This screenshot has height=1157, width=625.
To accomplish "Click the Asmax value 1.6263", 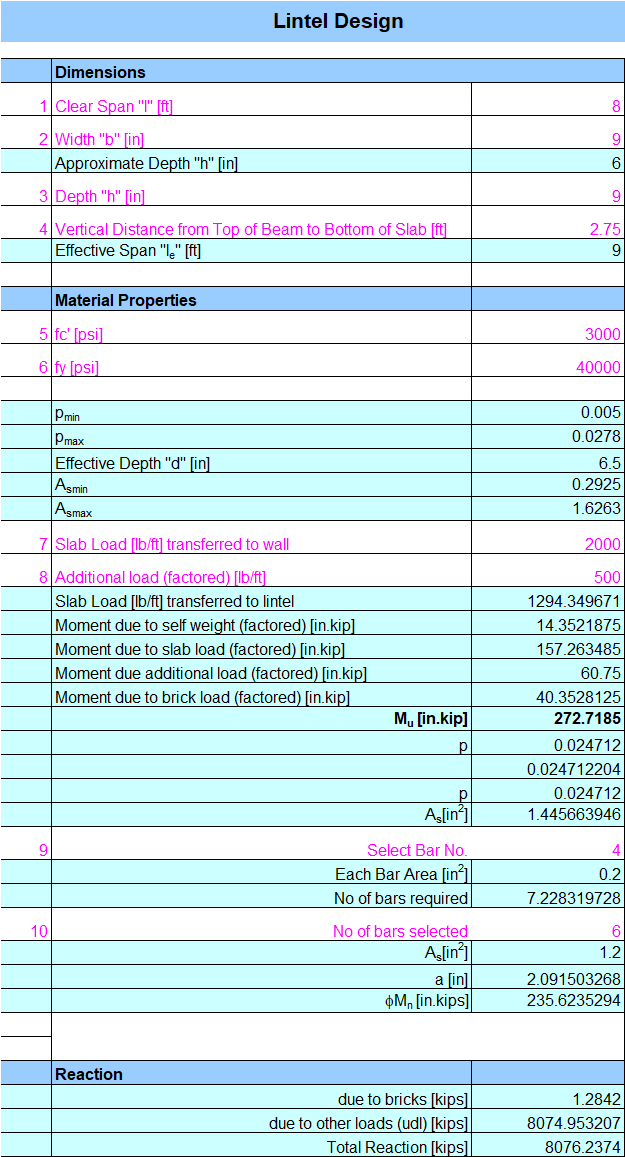I will (548, 509).
